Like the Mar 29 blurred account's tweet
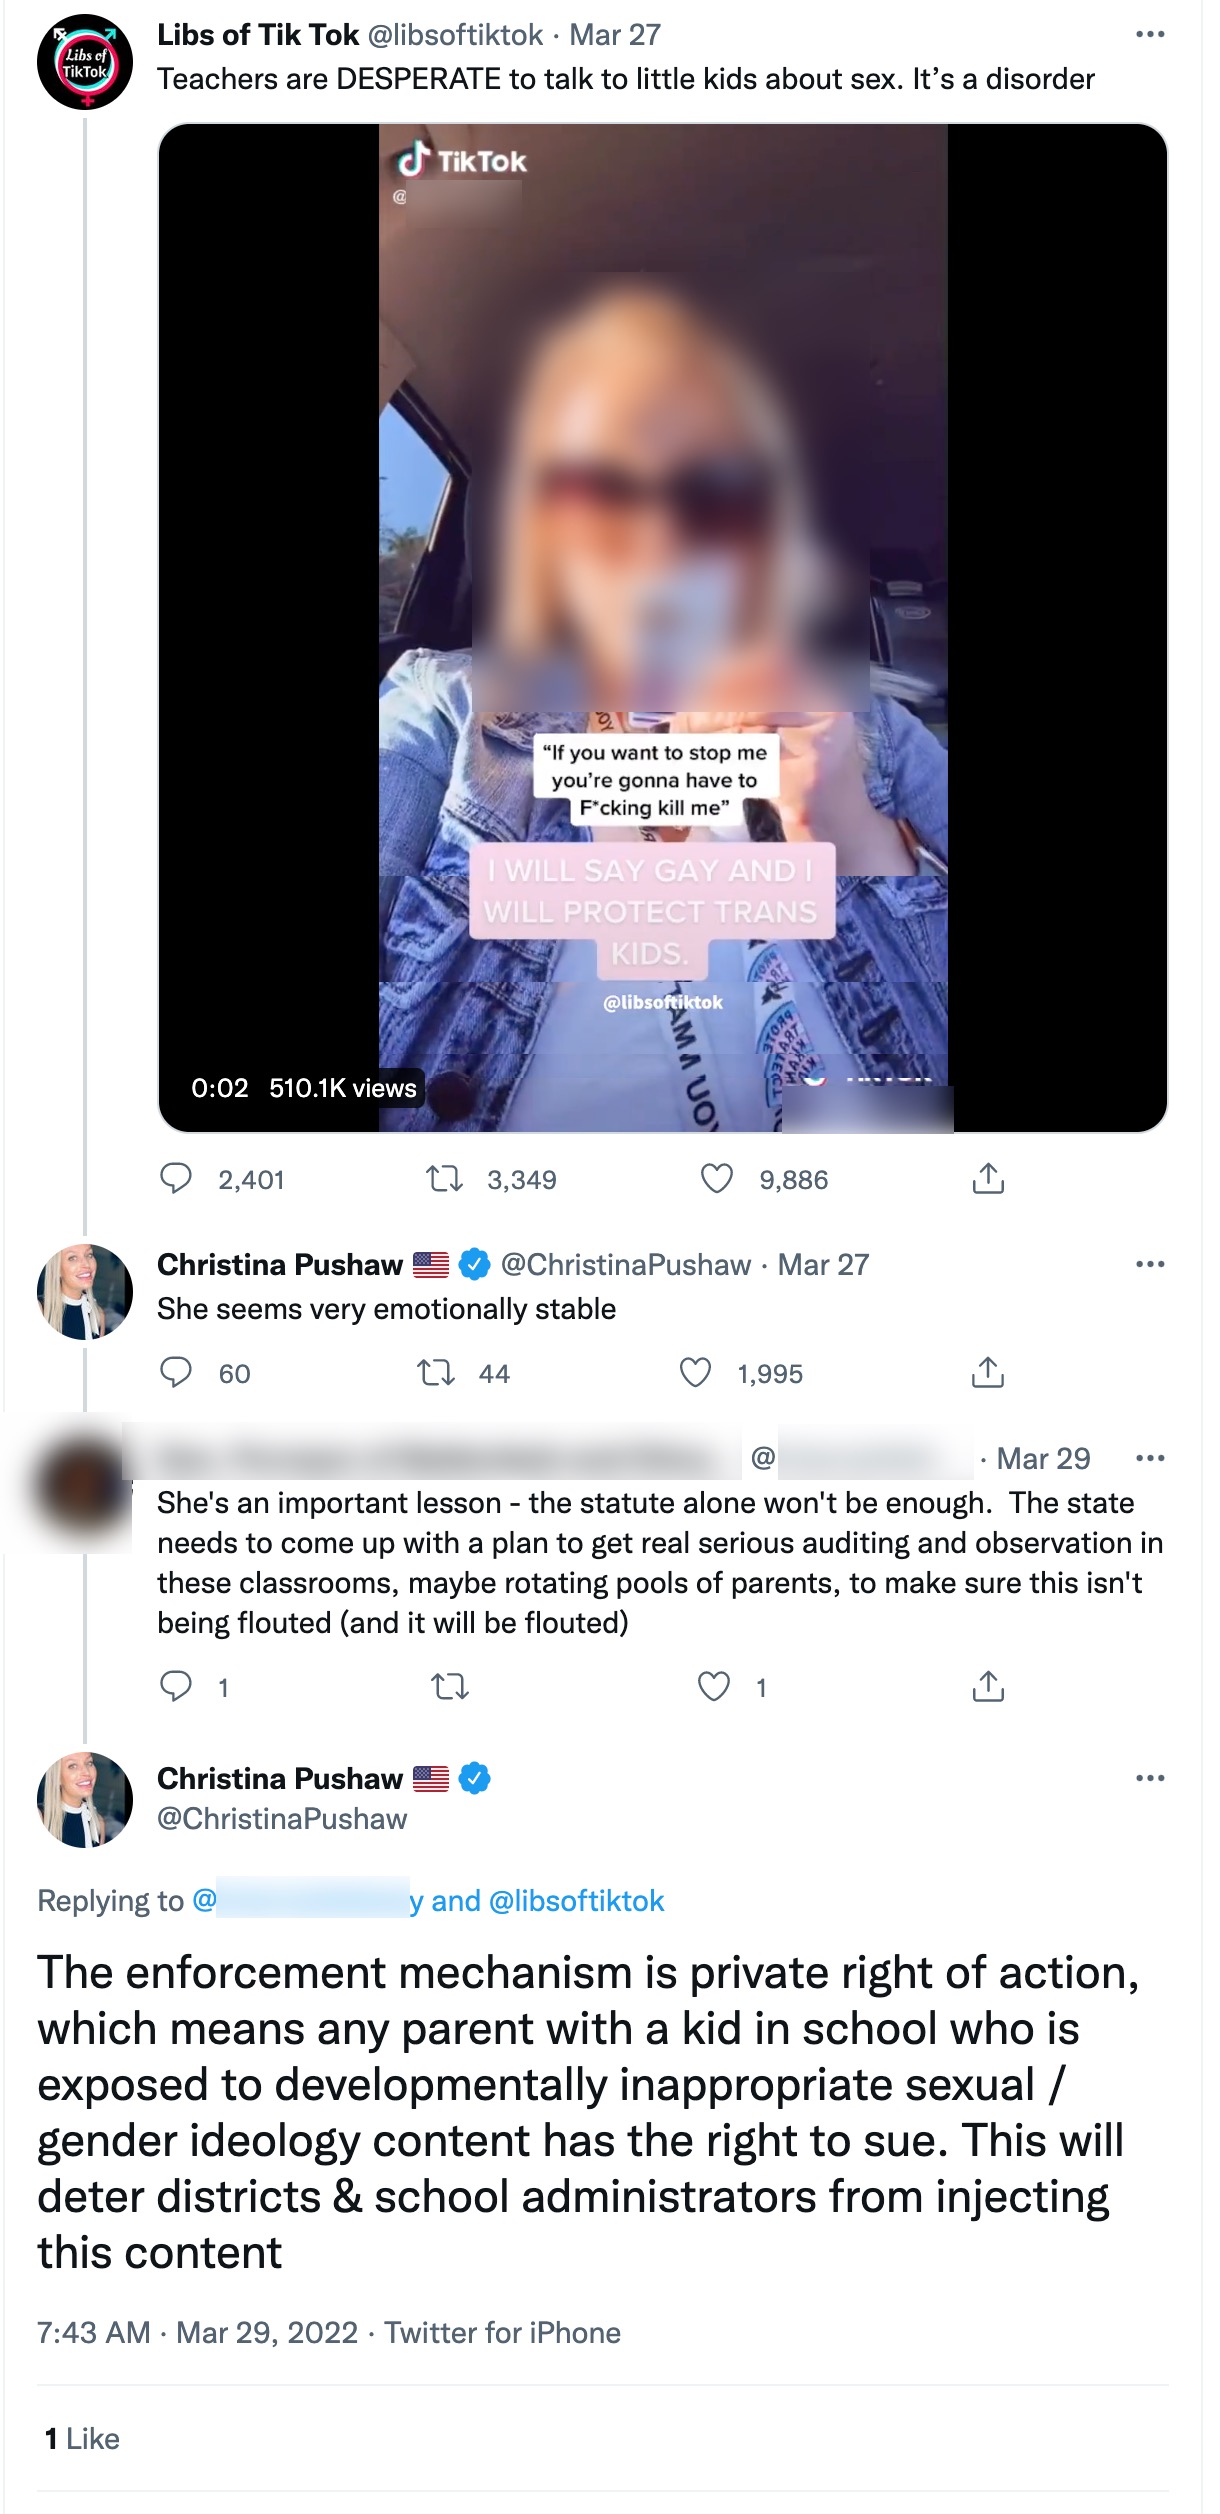Viewport: 1220px width, 2514px height. click(714, 1688)
